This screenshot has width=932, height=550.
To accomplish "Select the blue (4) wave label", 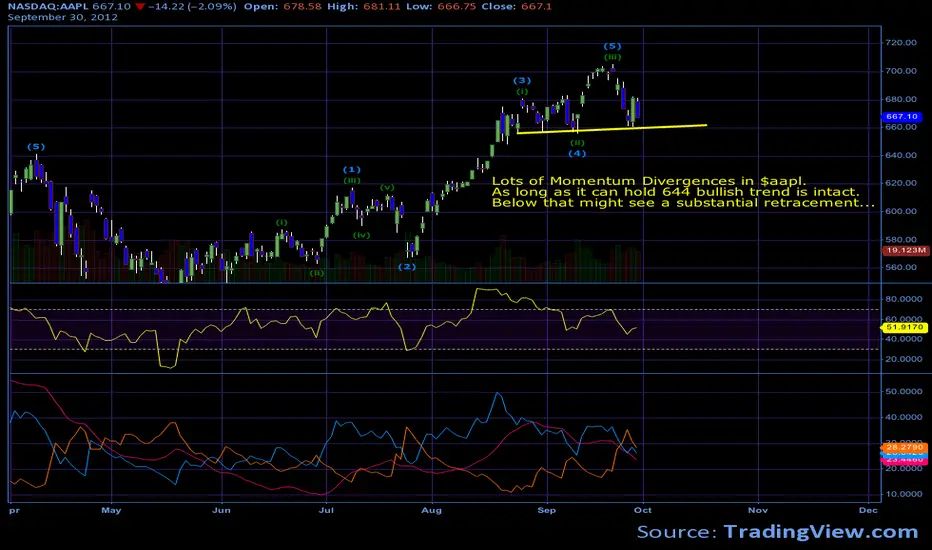I will pos(577,153).
